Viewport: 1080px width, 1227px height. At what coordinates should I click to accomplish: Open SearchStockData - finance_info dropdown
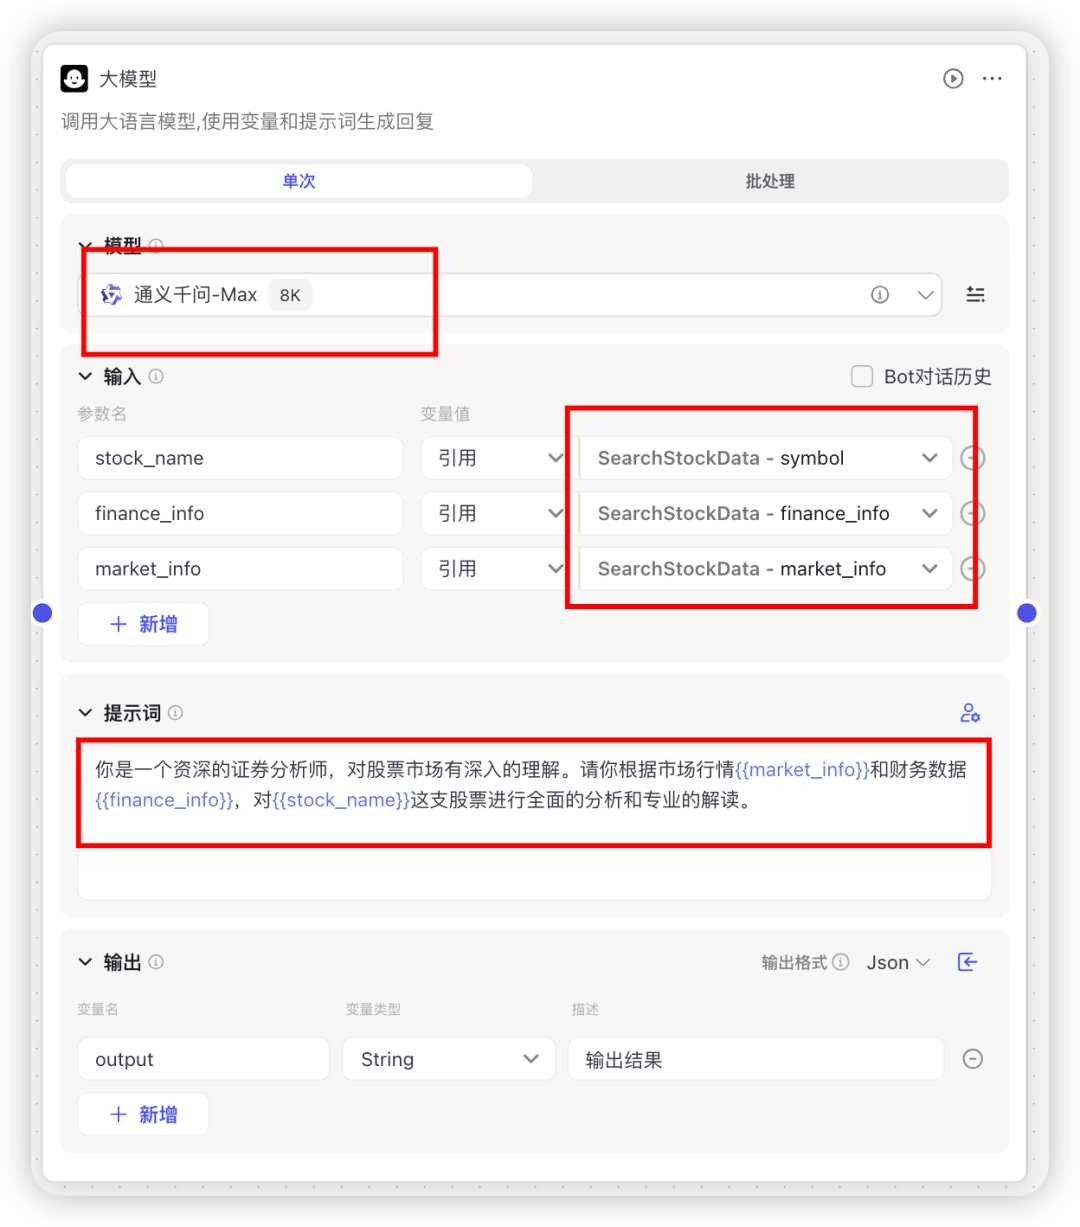tap(766, 513)
